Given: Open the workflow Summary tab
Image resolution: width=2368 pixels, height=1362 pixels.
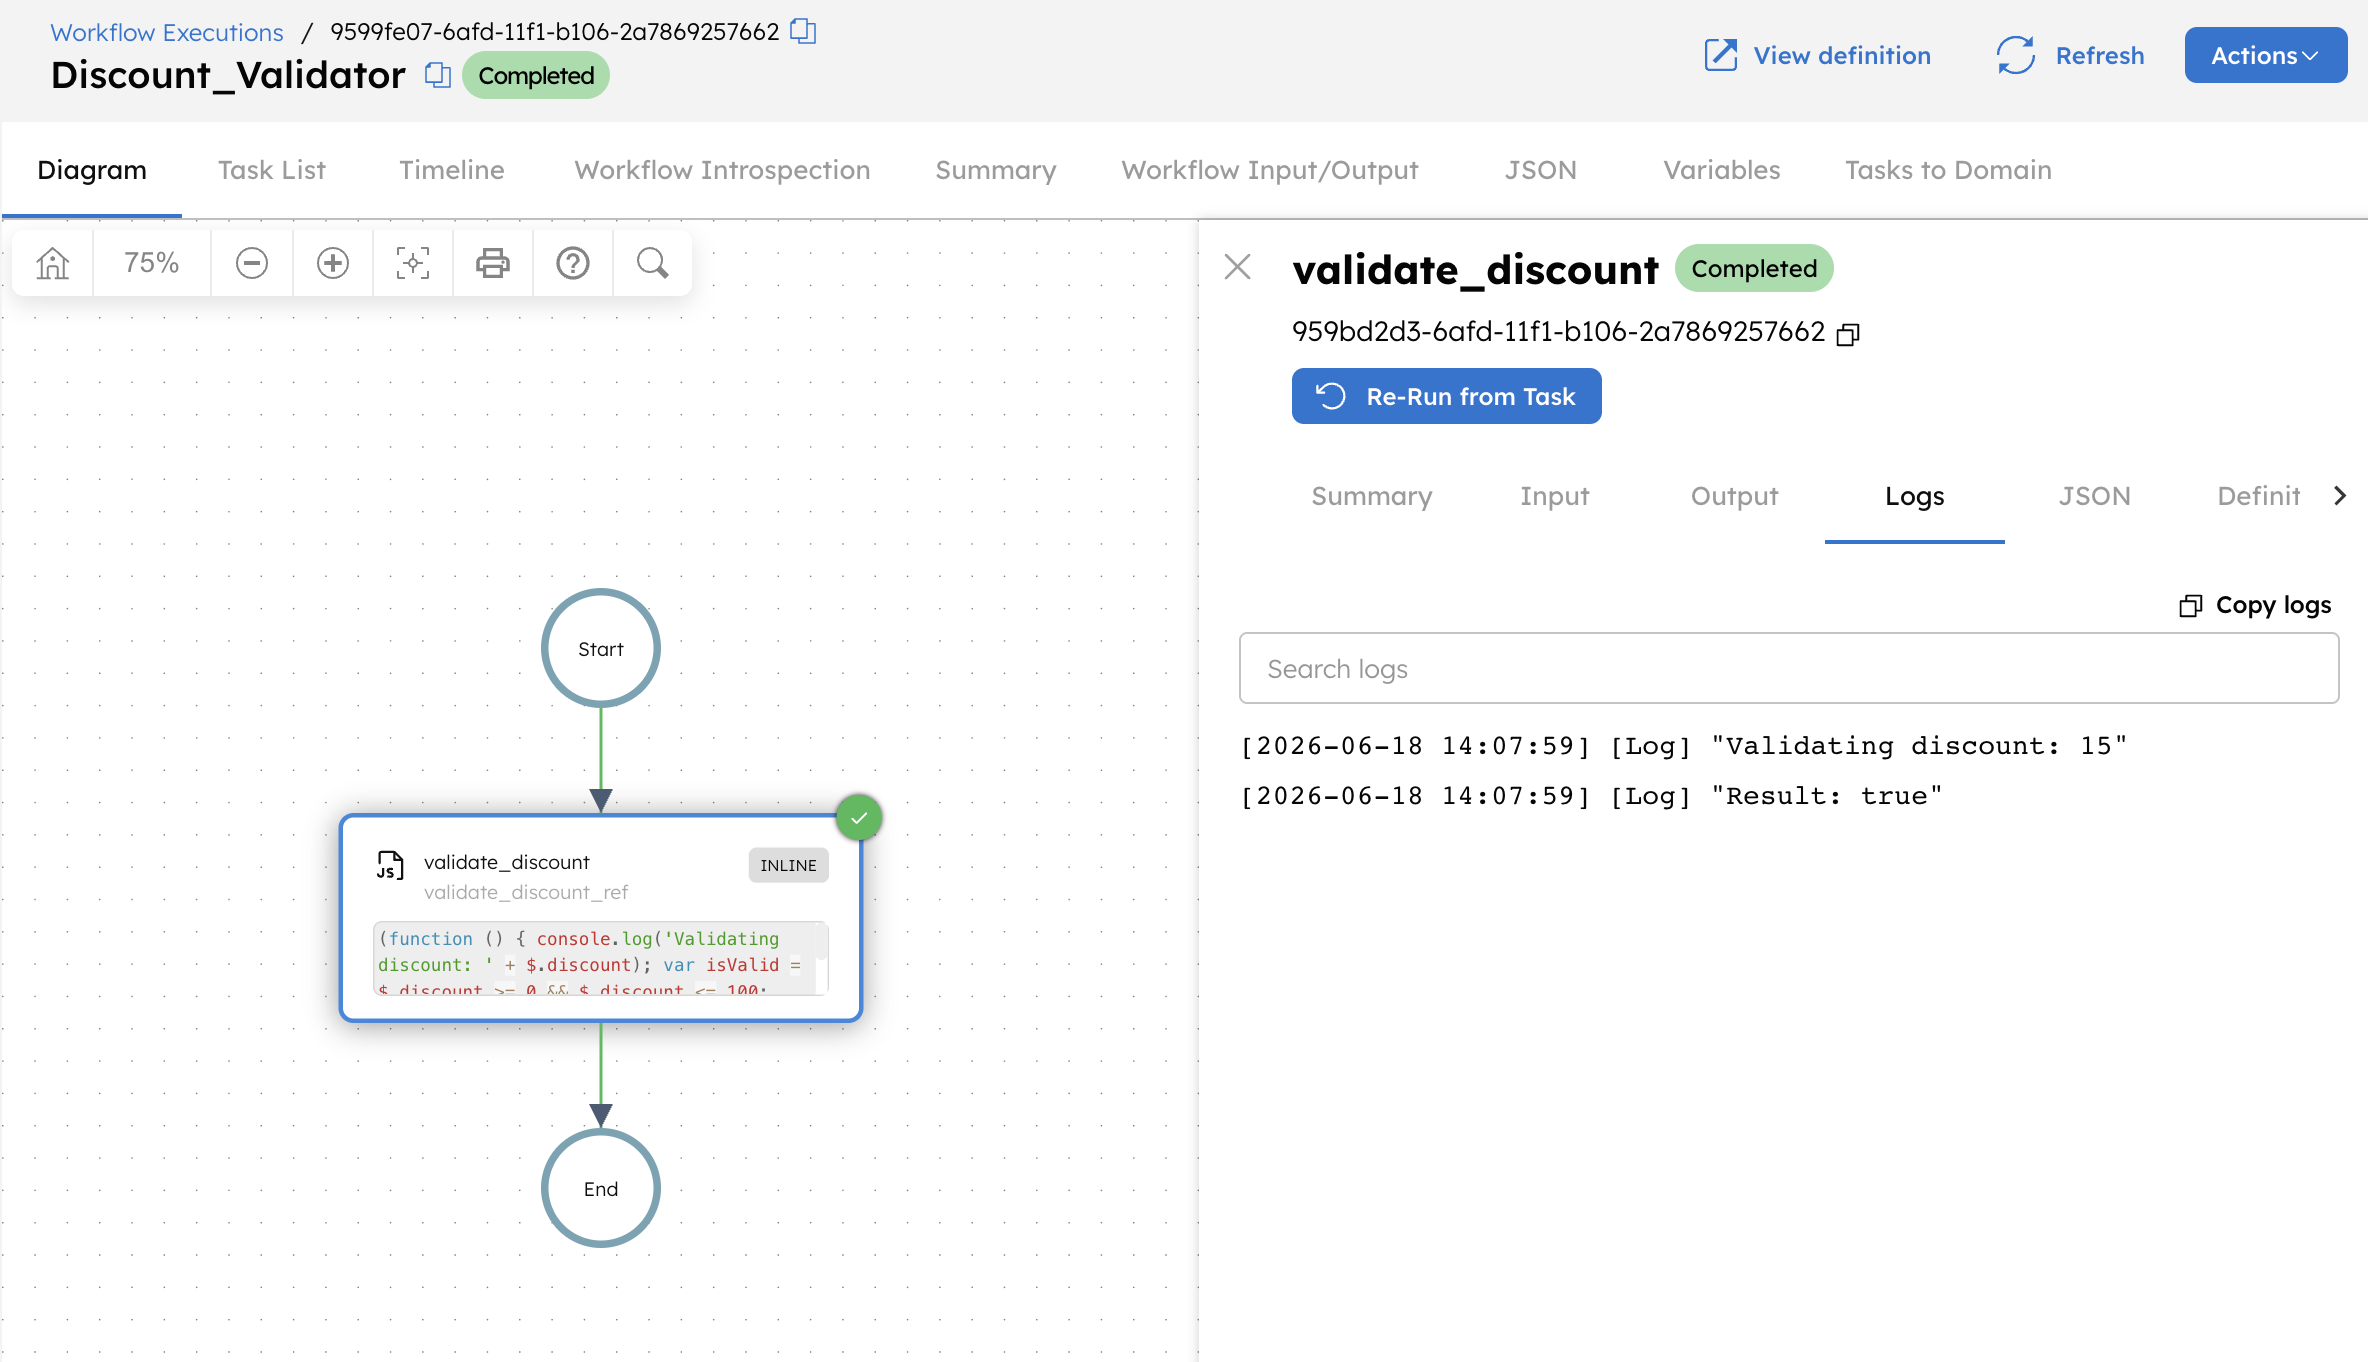Looking at the screenshot, I should 996,170.
